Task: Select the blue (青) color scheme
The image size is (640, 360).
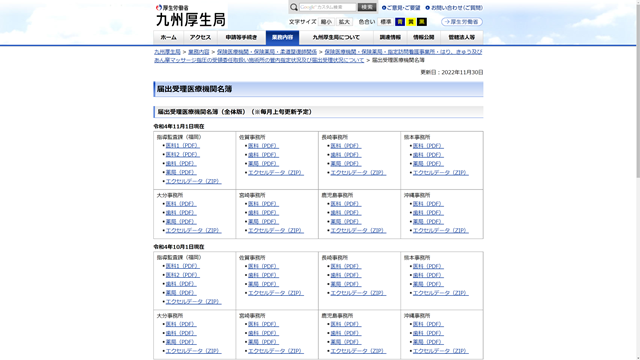Action: coord(400,22)
